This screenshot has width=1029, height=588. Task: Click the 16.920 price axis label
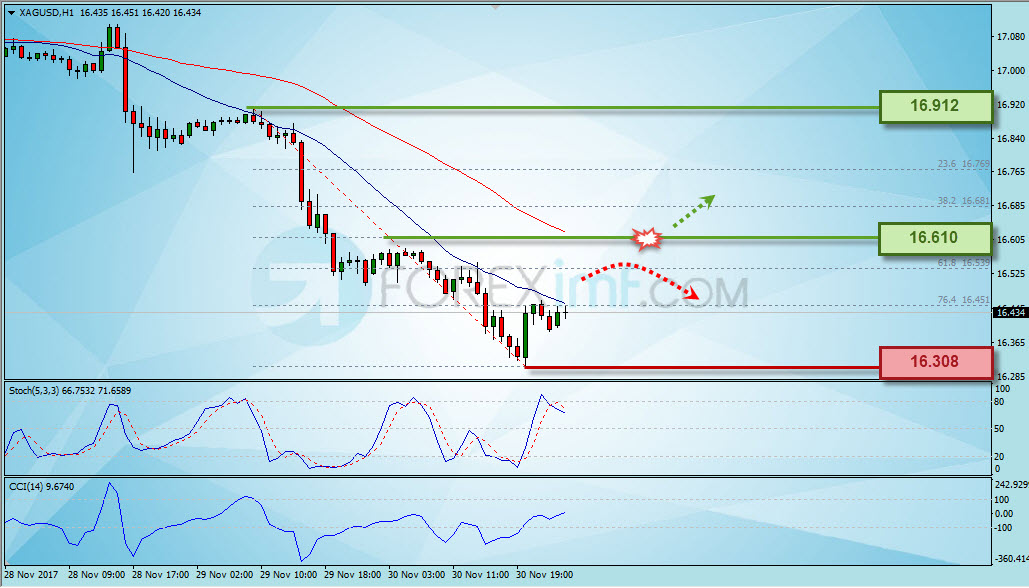[1011, 104]
